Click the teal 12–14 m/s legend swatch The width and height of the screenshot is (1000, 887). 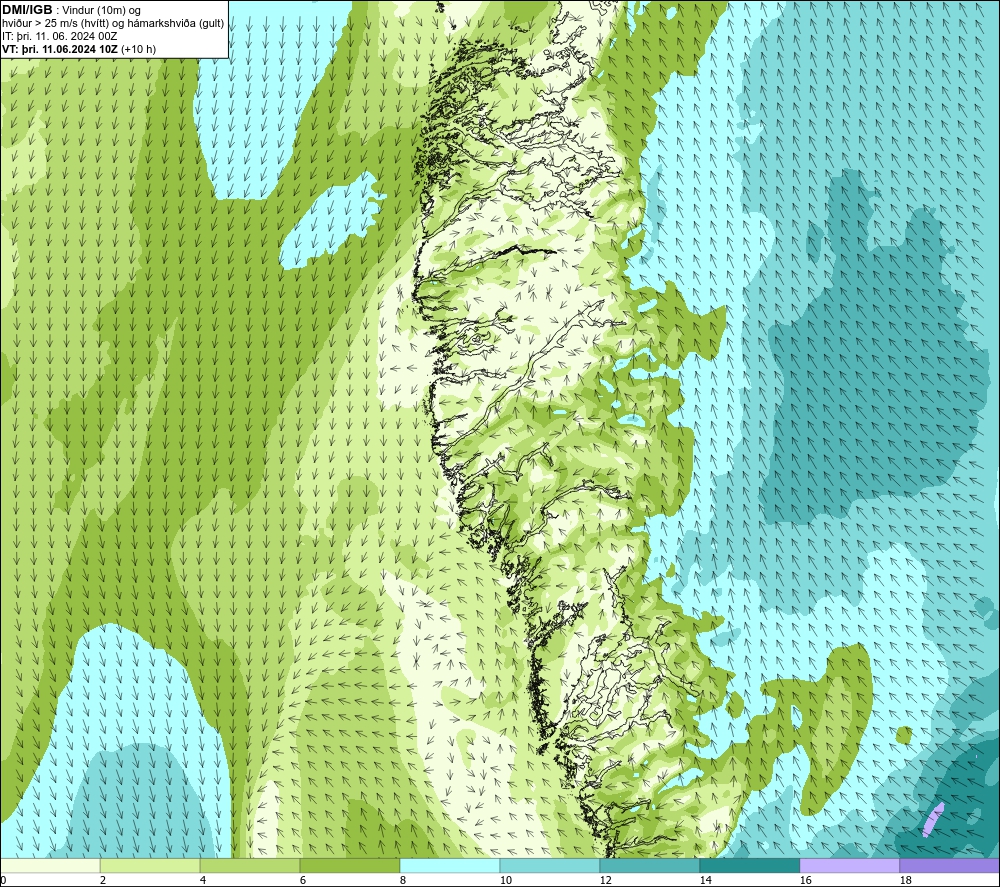coord(650,865)
